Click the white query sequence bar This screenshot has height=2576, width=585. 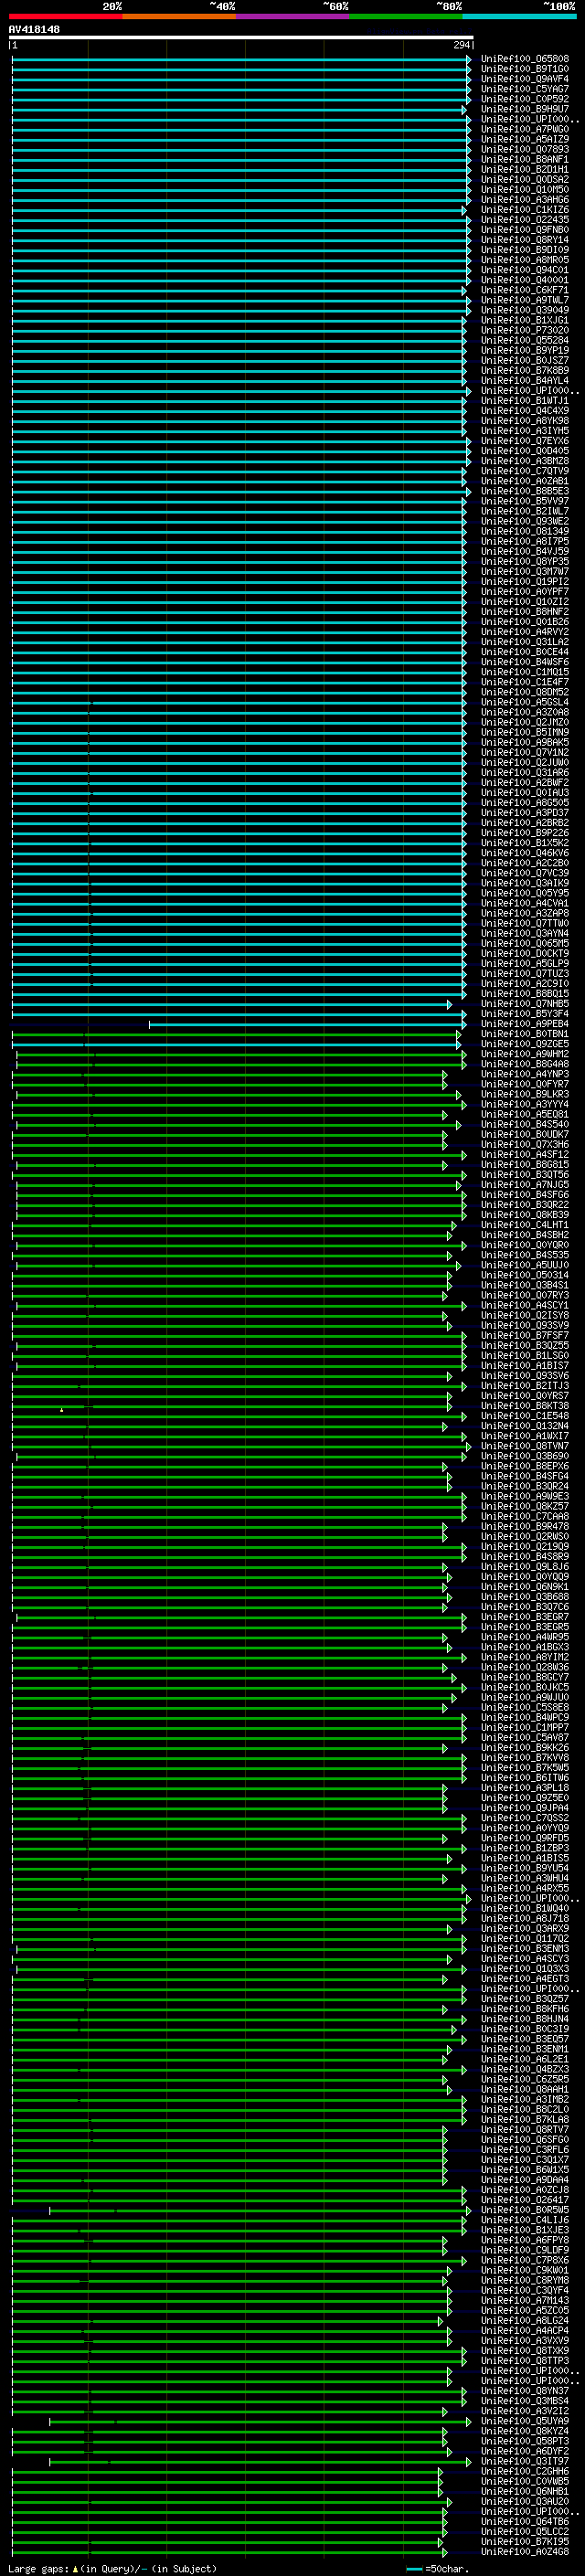click(x=241, y=38)
